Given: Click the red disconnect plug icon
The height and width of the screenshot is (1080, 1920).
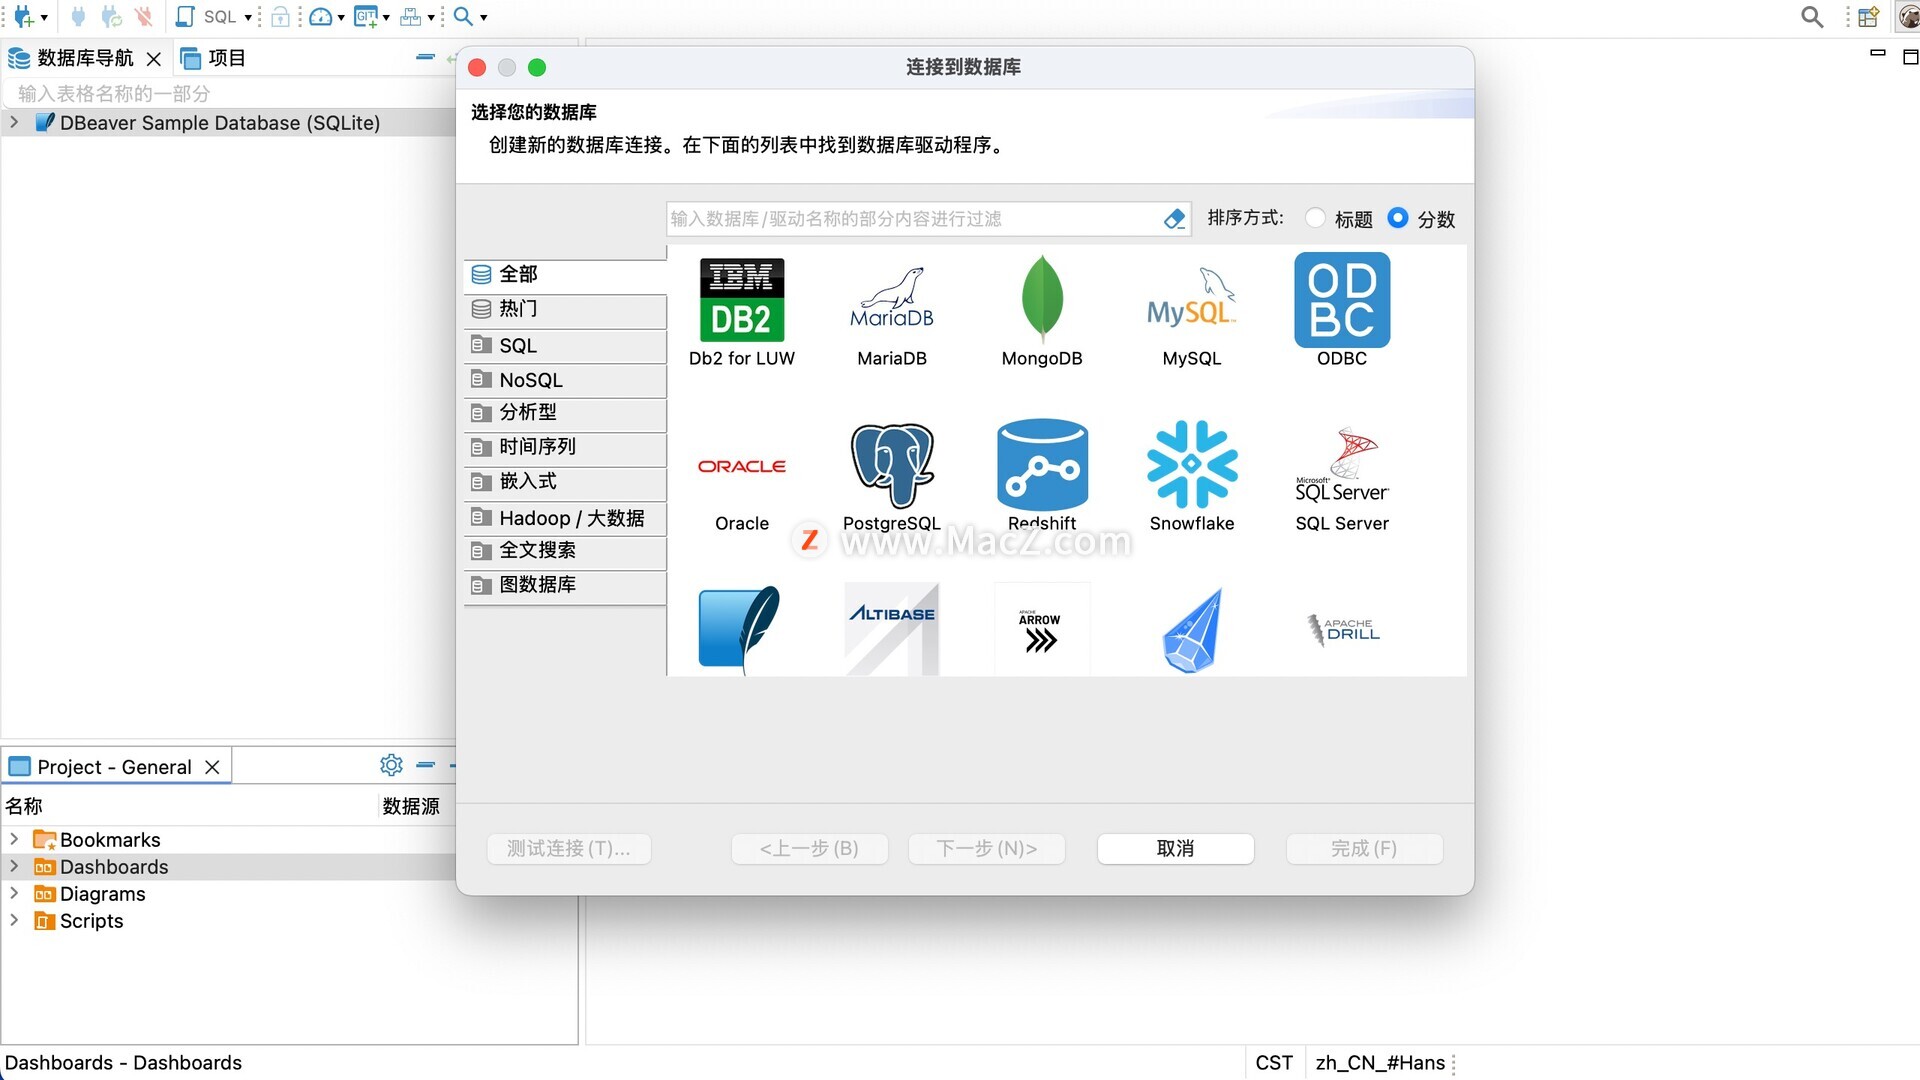Looking at the screenshot, I should [144, 17].
